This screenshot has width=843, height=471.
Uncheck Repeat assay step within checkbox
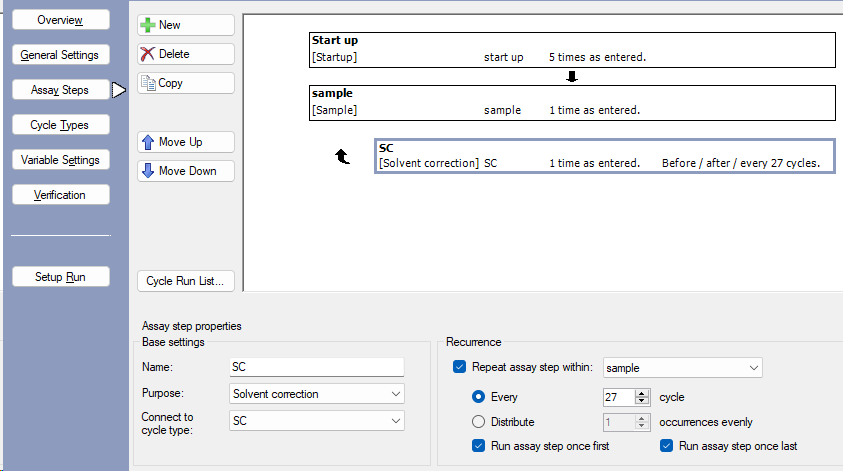tap(460, 367)
